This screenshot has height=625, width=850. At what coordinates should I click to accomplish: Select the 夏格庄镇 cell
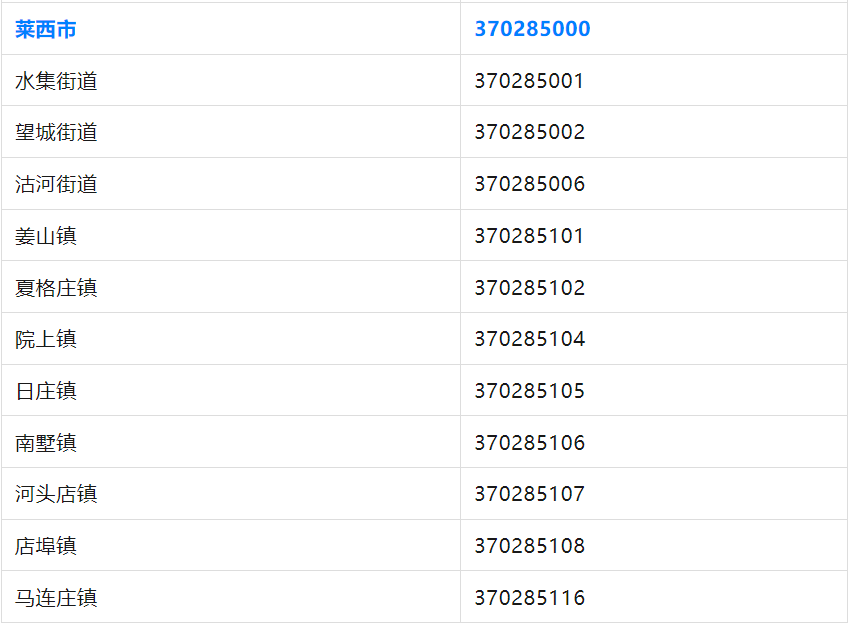[56, 288]
